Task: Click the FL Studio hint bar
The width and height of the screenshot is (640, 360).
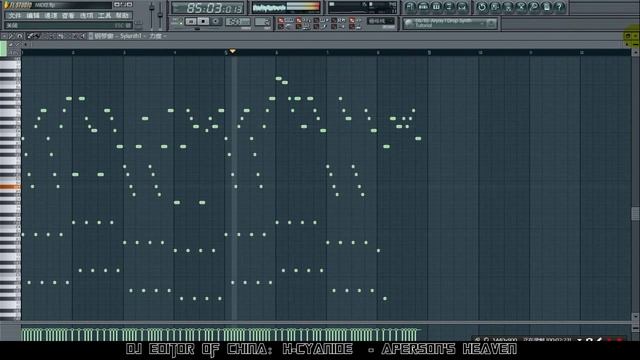Action: [68, 25]
